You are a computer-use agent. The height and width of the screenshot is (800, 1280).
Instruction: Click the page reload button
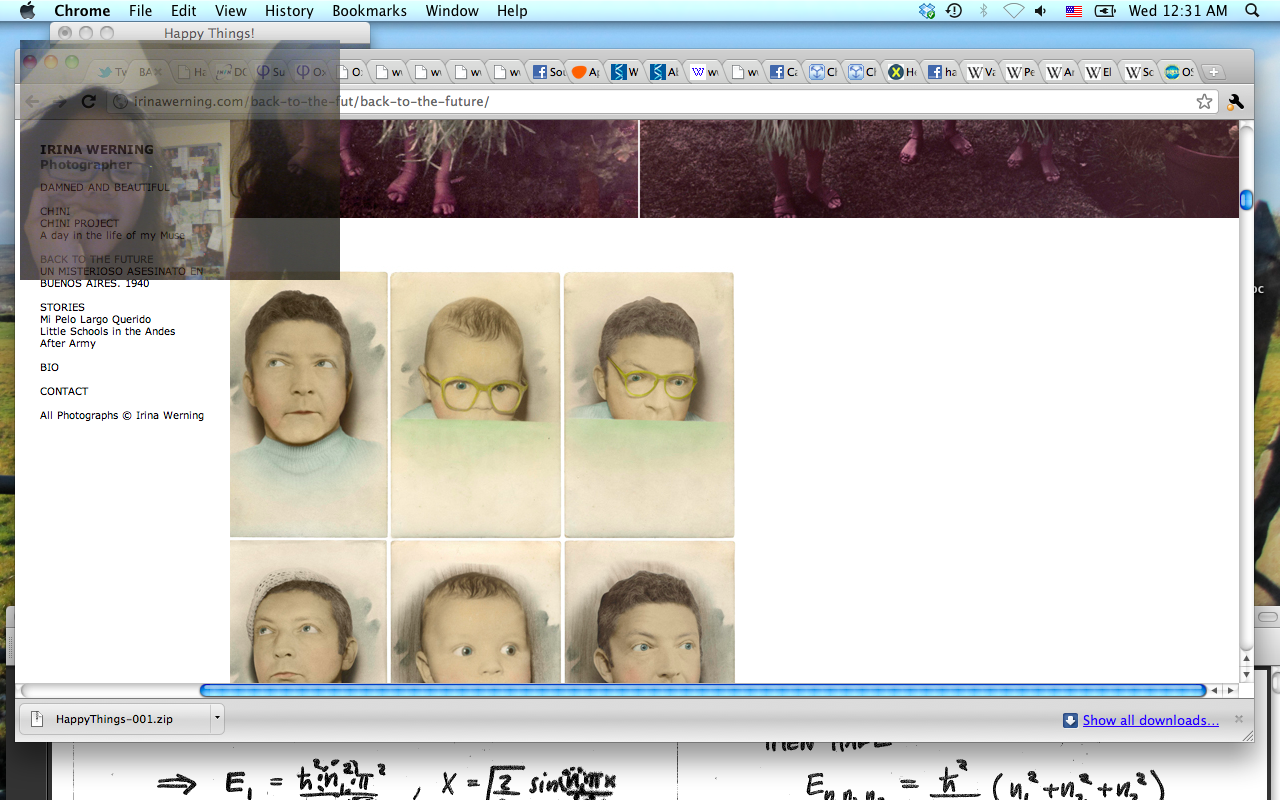tap(88, 101)
